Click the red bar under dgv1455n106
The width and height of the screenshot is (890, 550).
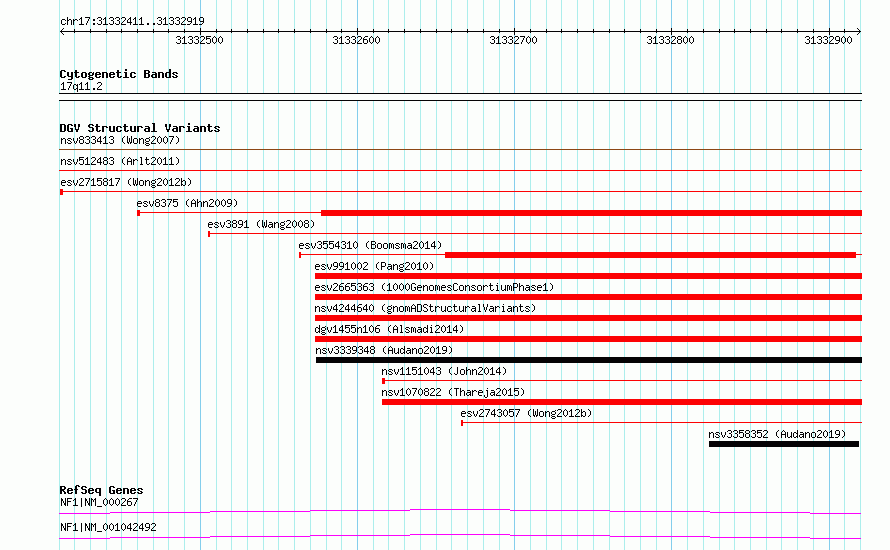[589, 339]
